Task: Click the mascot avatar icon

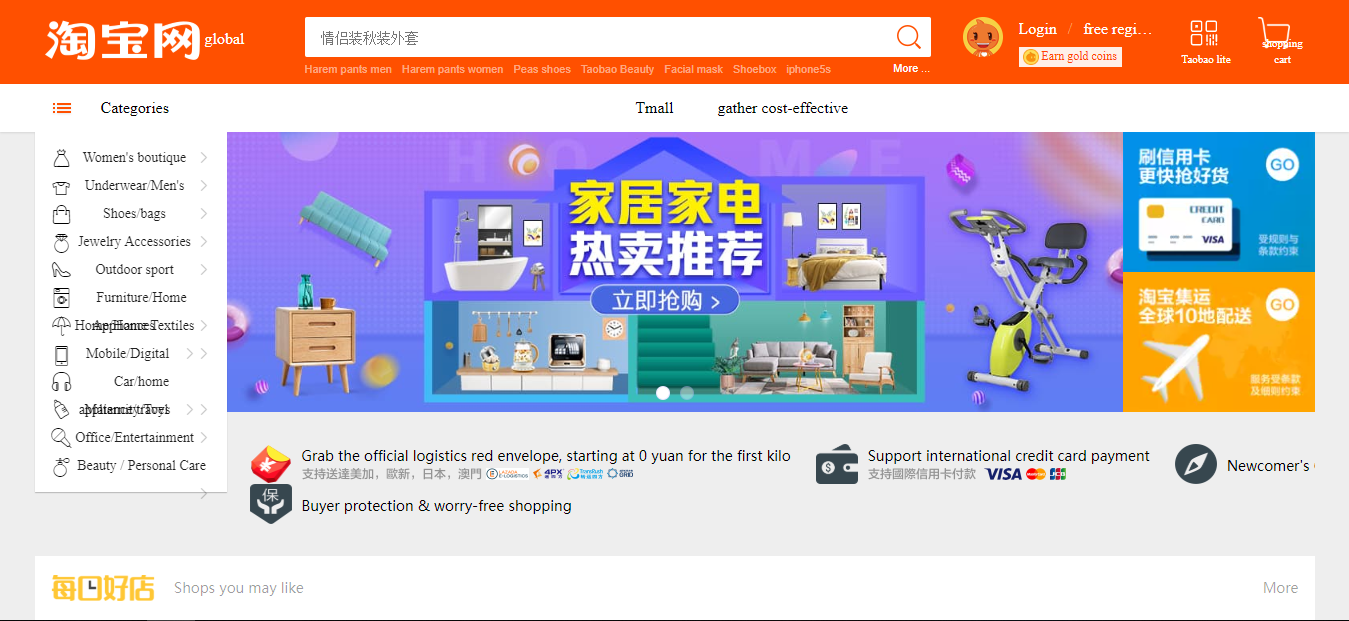Action: (982, 37)
